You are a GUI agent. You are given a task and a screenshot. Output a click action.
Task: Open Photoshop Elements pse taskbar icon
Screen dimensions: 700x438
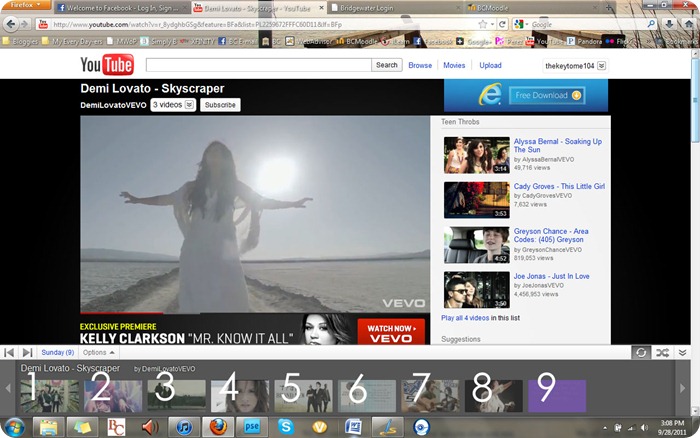point(252,427)
